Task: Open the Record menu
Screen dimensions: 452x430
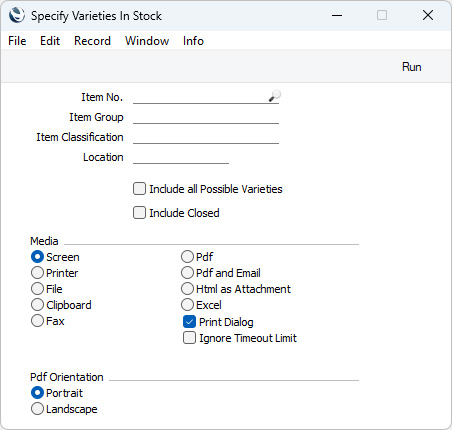Action: (x=92, y=41)
